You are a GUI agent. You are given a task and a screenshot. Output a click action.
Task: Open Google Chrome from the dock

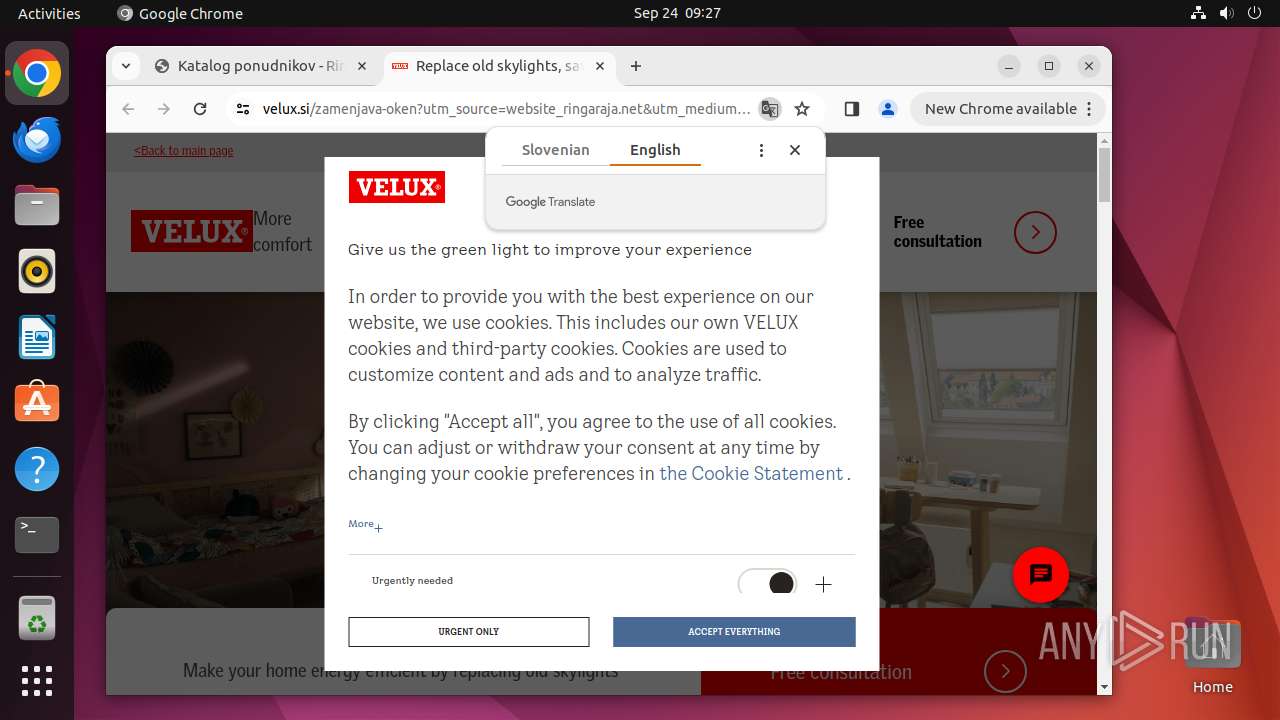click(x=37, y=74)
